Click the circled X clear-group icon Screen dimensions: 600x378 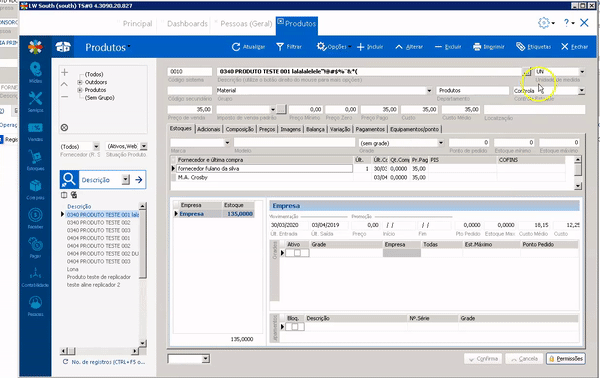[64, 127]
